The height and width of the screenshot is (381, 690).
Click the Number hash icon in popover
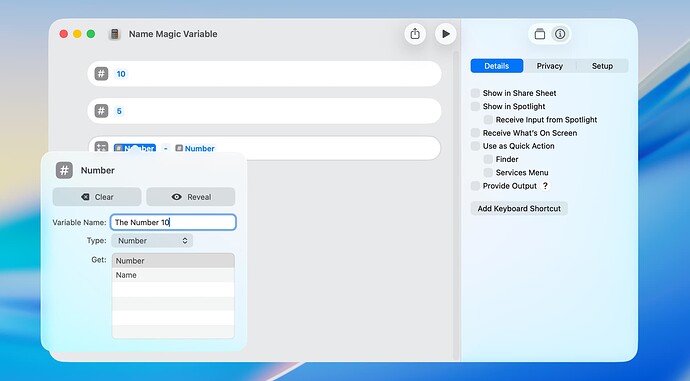64,170
